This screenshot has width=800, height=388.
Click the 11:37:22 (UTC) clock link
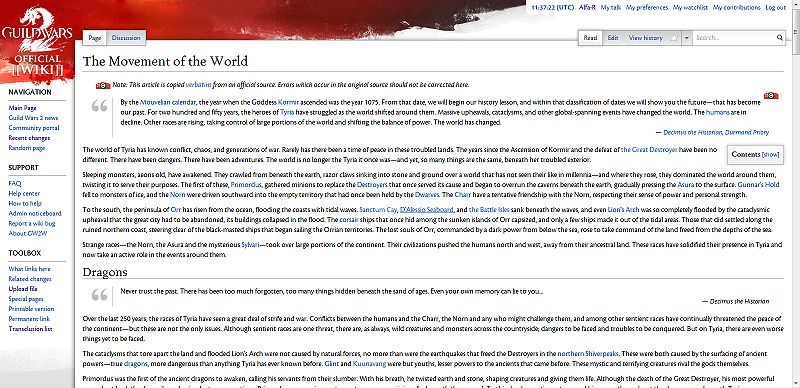coord(553,8)
